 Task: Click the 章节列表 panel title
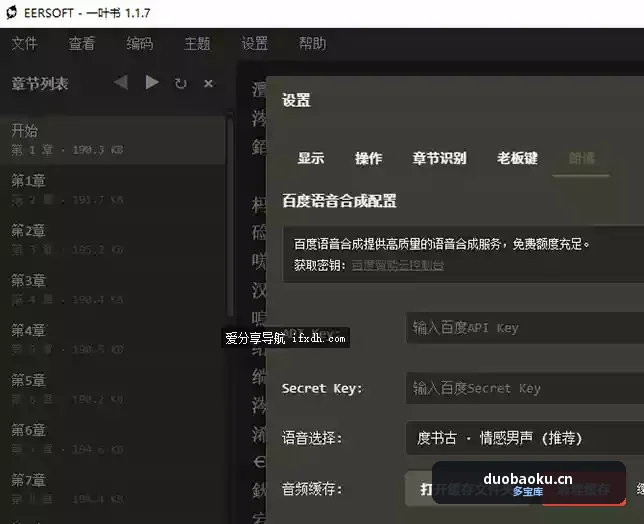[x=39, y=84]
